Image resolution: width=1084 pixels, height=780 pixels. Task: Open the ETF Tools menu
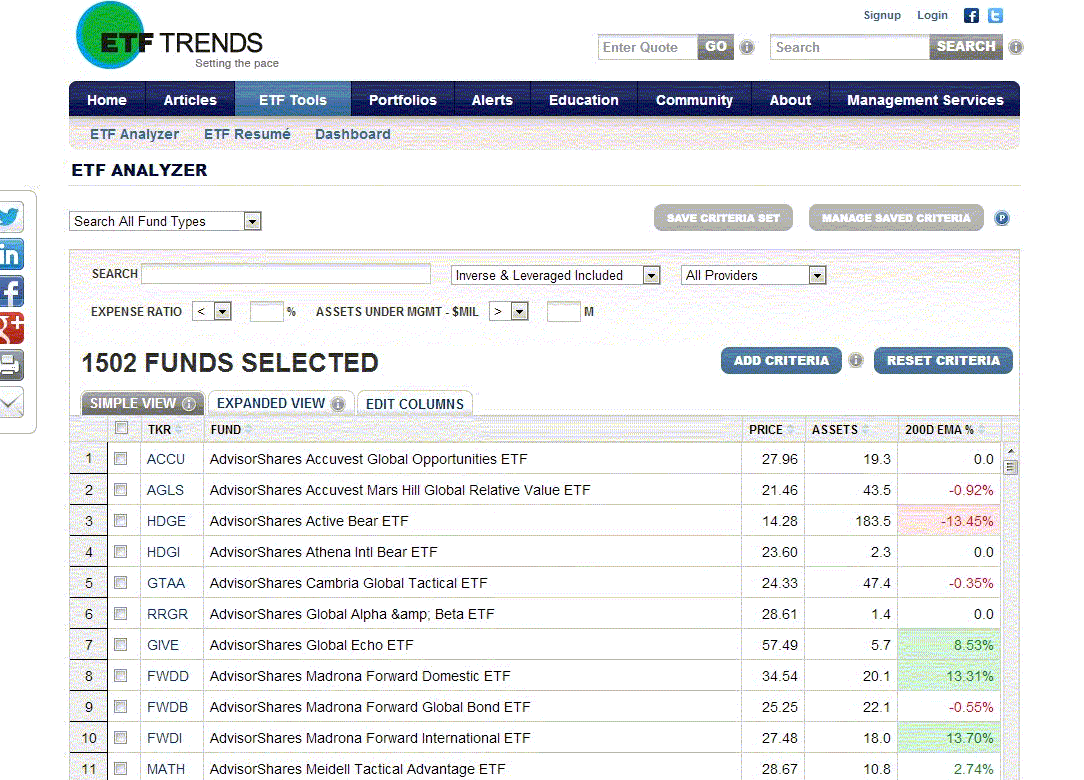pos(293,100)
